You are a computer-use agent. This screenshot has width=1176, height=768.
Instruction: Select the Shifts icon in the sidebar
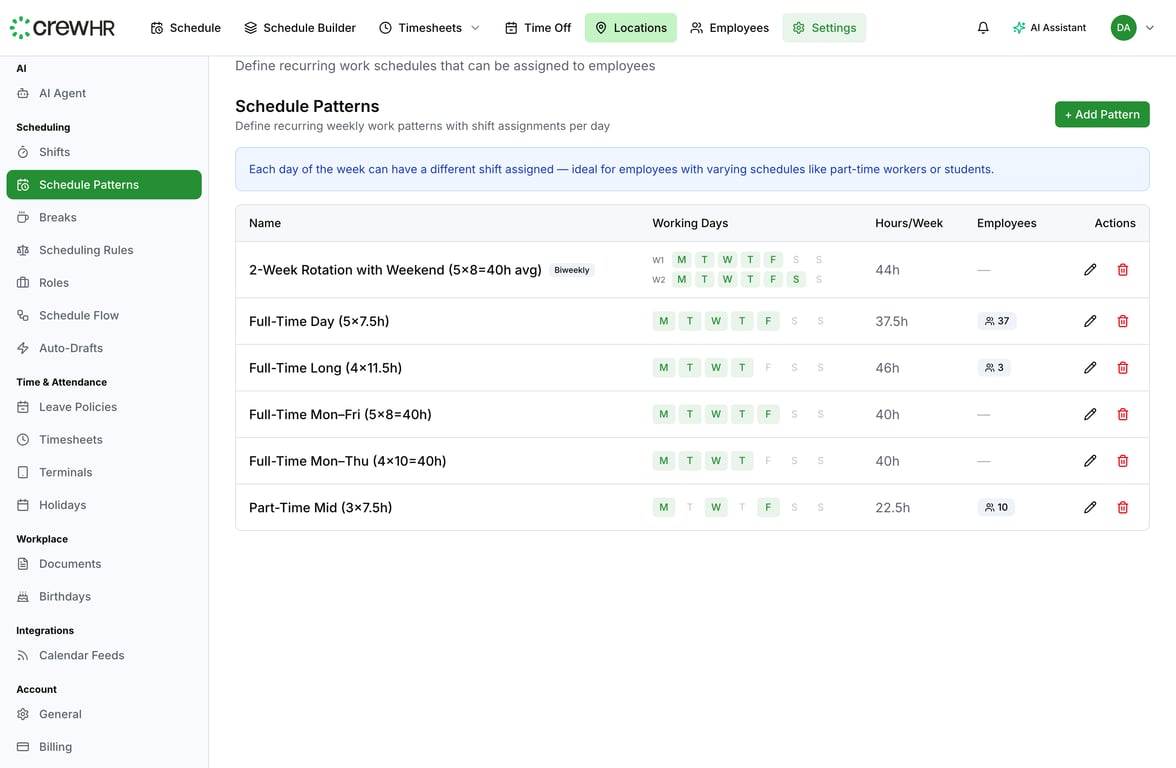click(x=21, y=152)
